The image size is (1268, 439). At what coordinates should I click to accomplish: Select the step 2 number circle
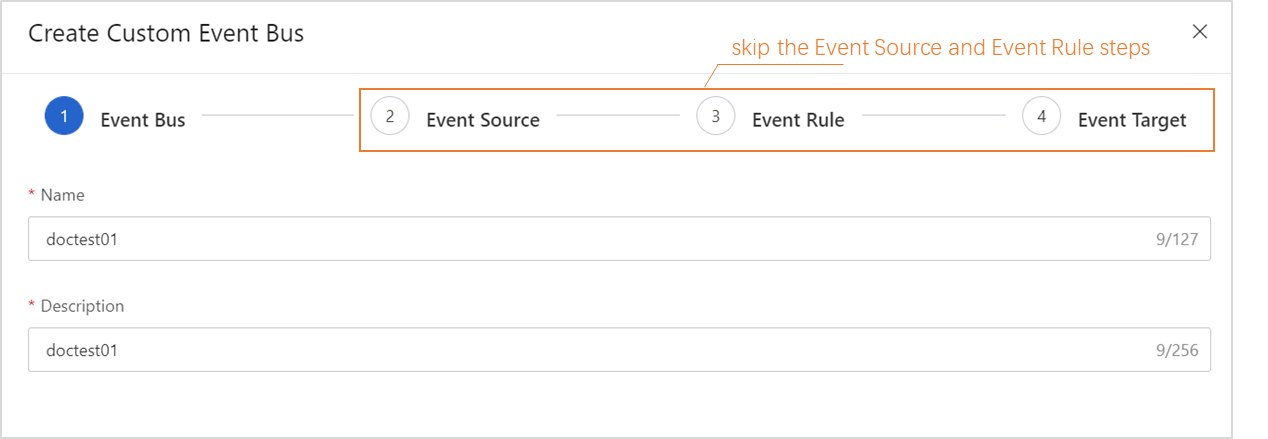click(x=390, y=117)
